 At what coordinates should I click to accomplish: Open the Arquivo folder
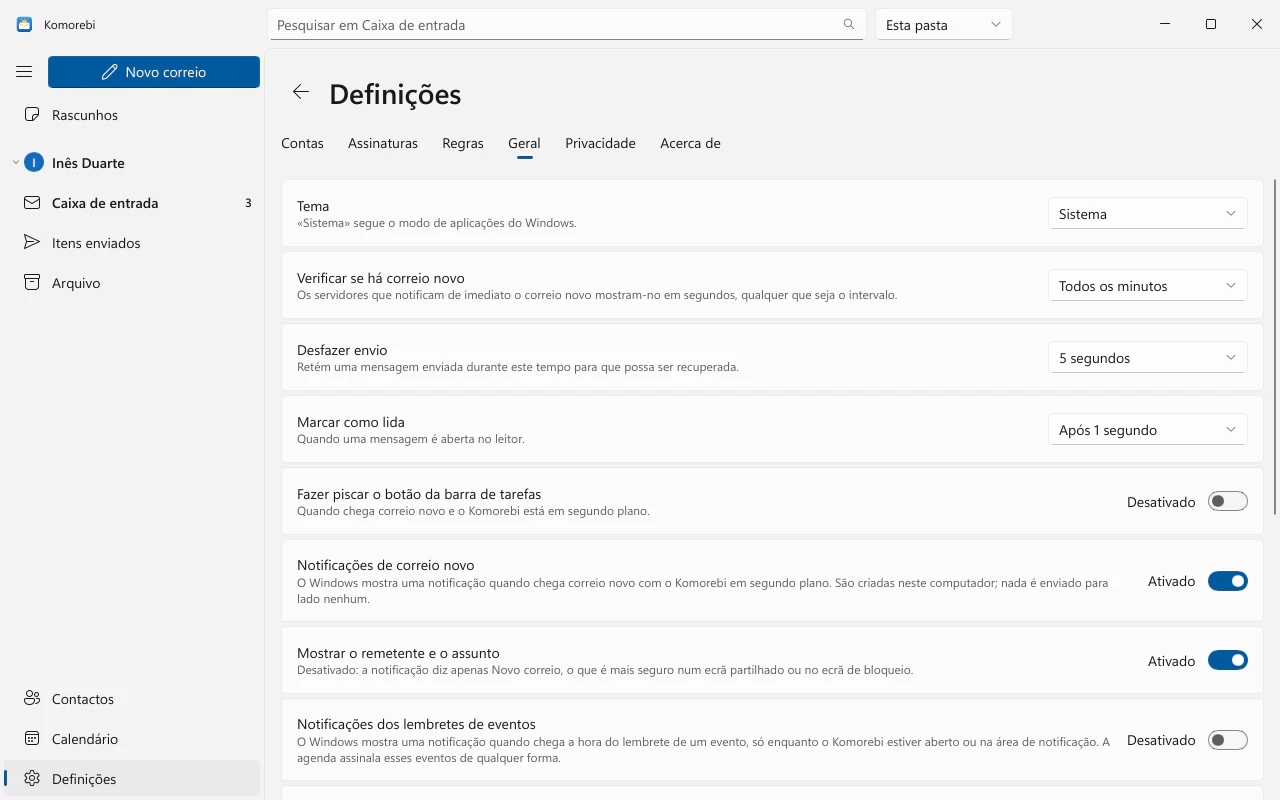(x=132, y=283)
